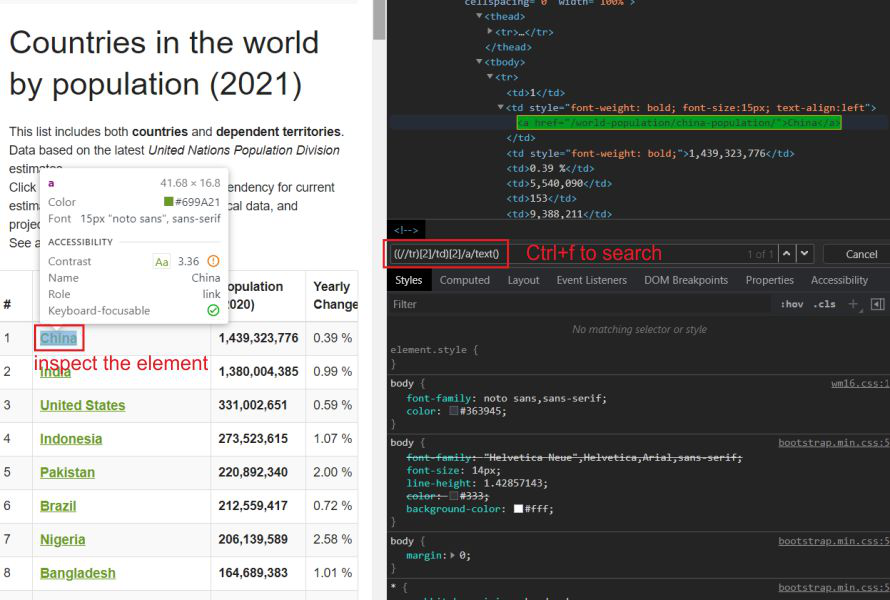Image resolution: width=890 pixels, height=600 pixels.
Task: Open the Pakistan country link
Action: click(x=68, y=472)
